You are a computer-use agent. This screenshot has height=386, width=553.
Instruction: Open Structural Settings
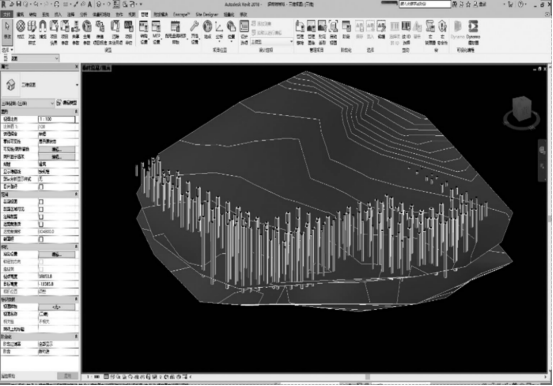[x=144, y=31]
